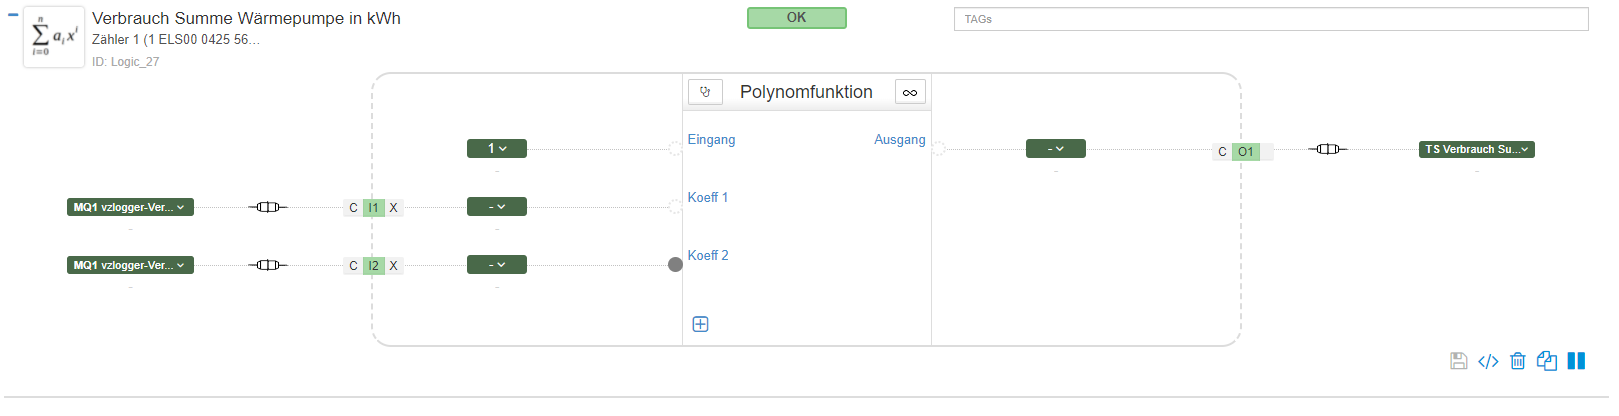Image resolution: width=1619 pixels, height=416 pixels.
Task: Click icon left of Polynomfunktion title
Action: (x=705, y=92)
